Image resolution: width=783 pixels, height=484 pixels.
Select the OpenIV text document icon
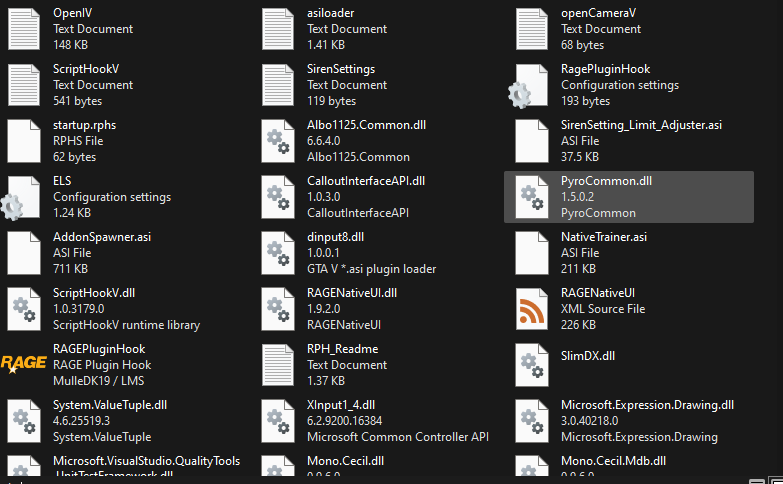pyautogui.click(x=23, y=29)
